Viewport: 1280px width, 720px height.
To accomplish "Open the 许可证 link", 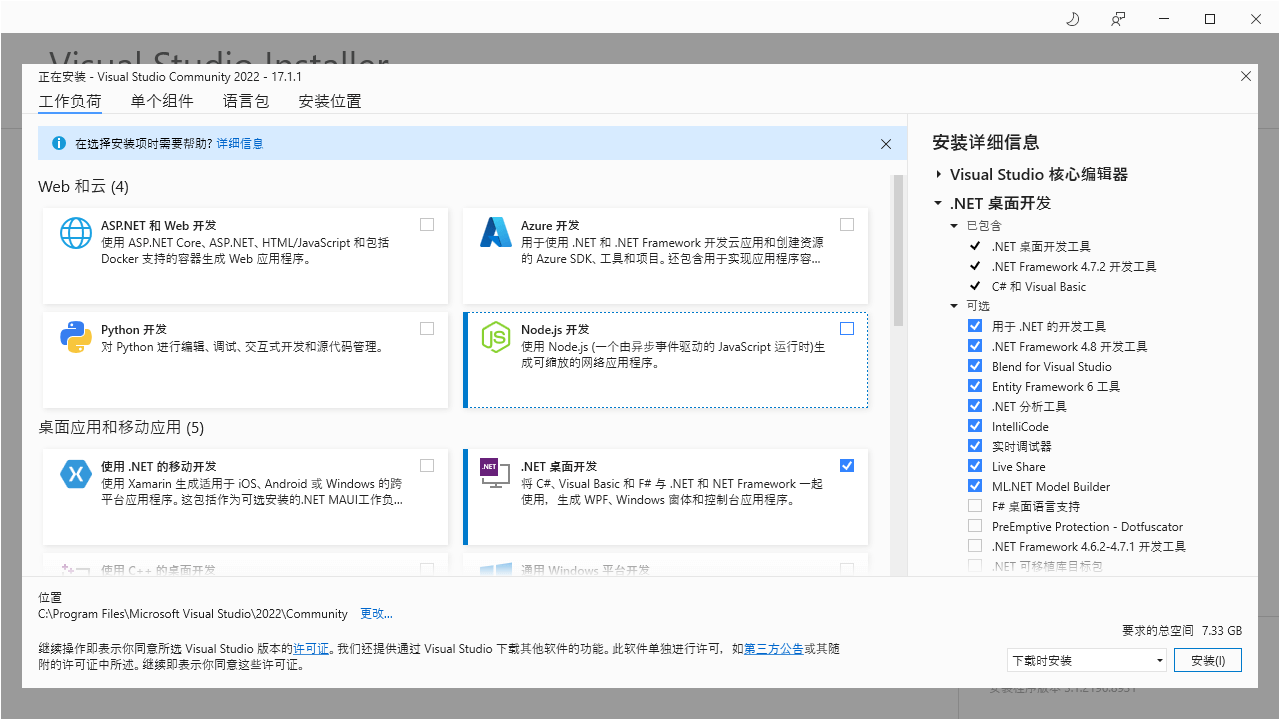I will (x=311, y=649).
